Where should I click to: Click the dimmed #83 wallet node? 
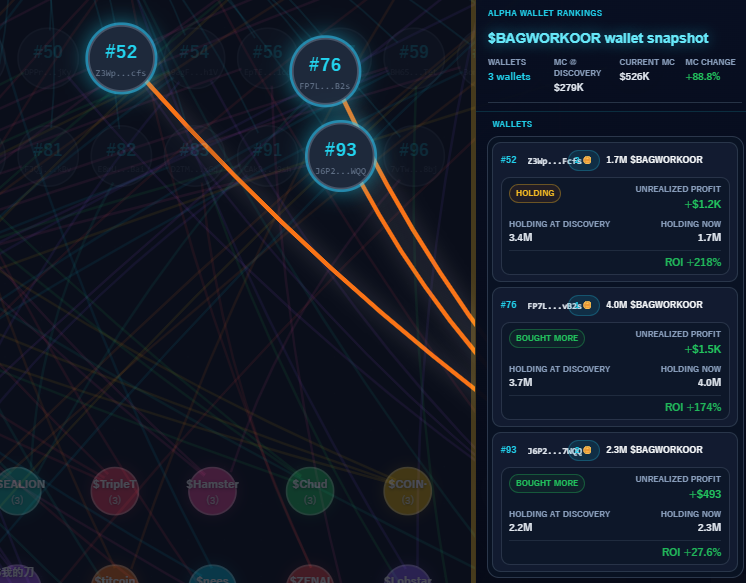[x=194, y=156]
